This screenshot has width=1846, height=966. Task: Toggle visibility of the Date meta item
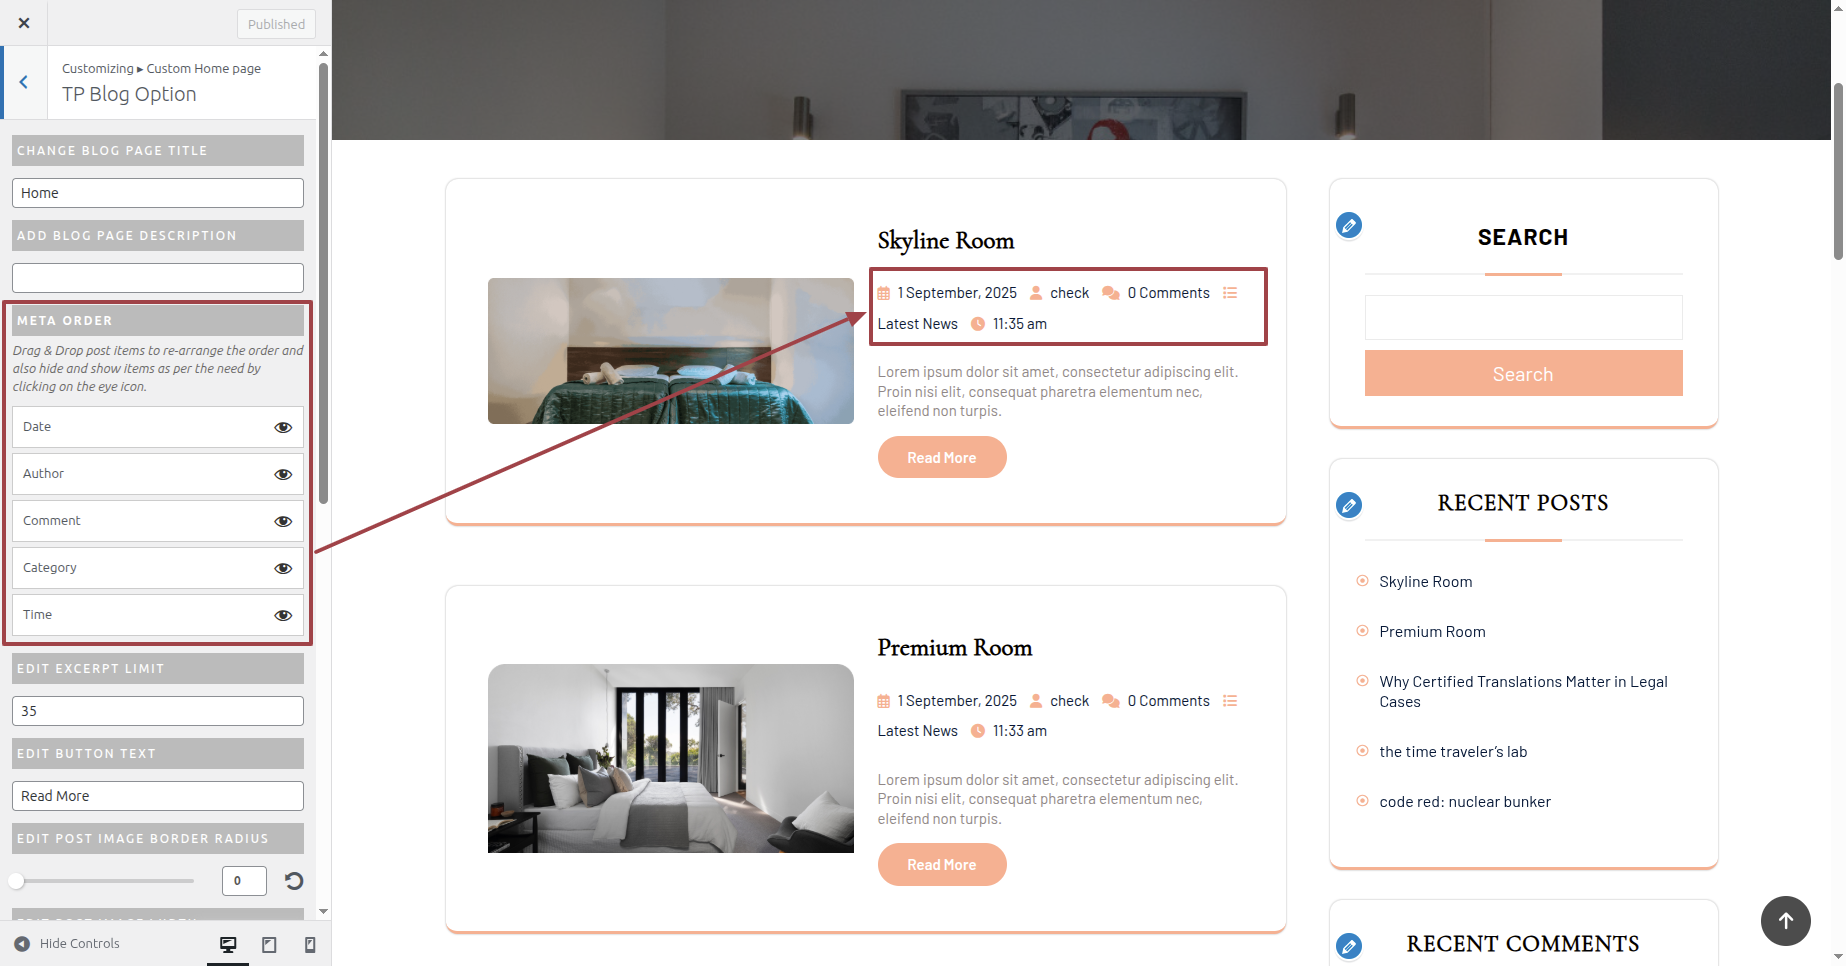coord(283,427)
